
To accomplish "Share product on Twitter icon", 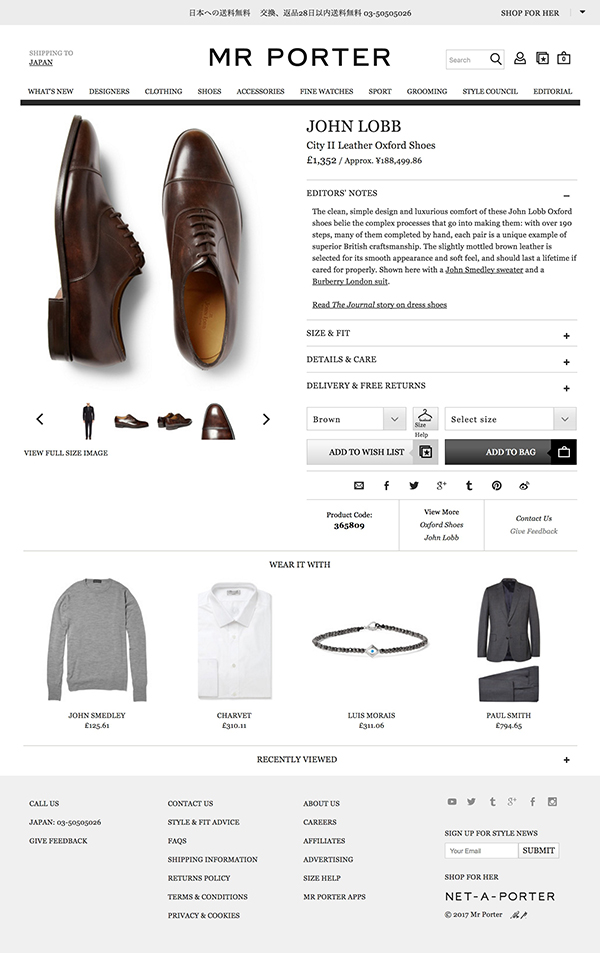I will click(x=414, y=486).
